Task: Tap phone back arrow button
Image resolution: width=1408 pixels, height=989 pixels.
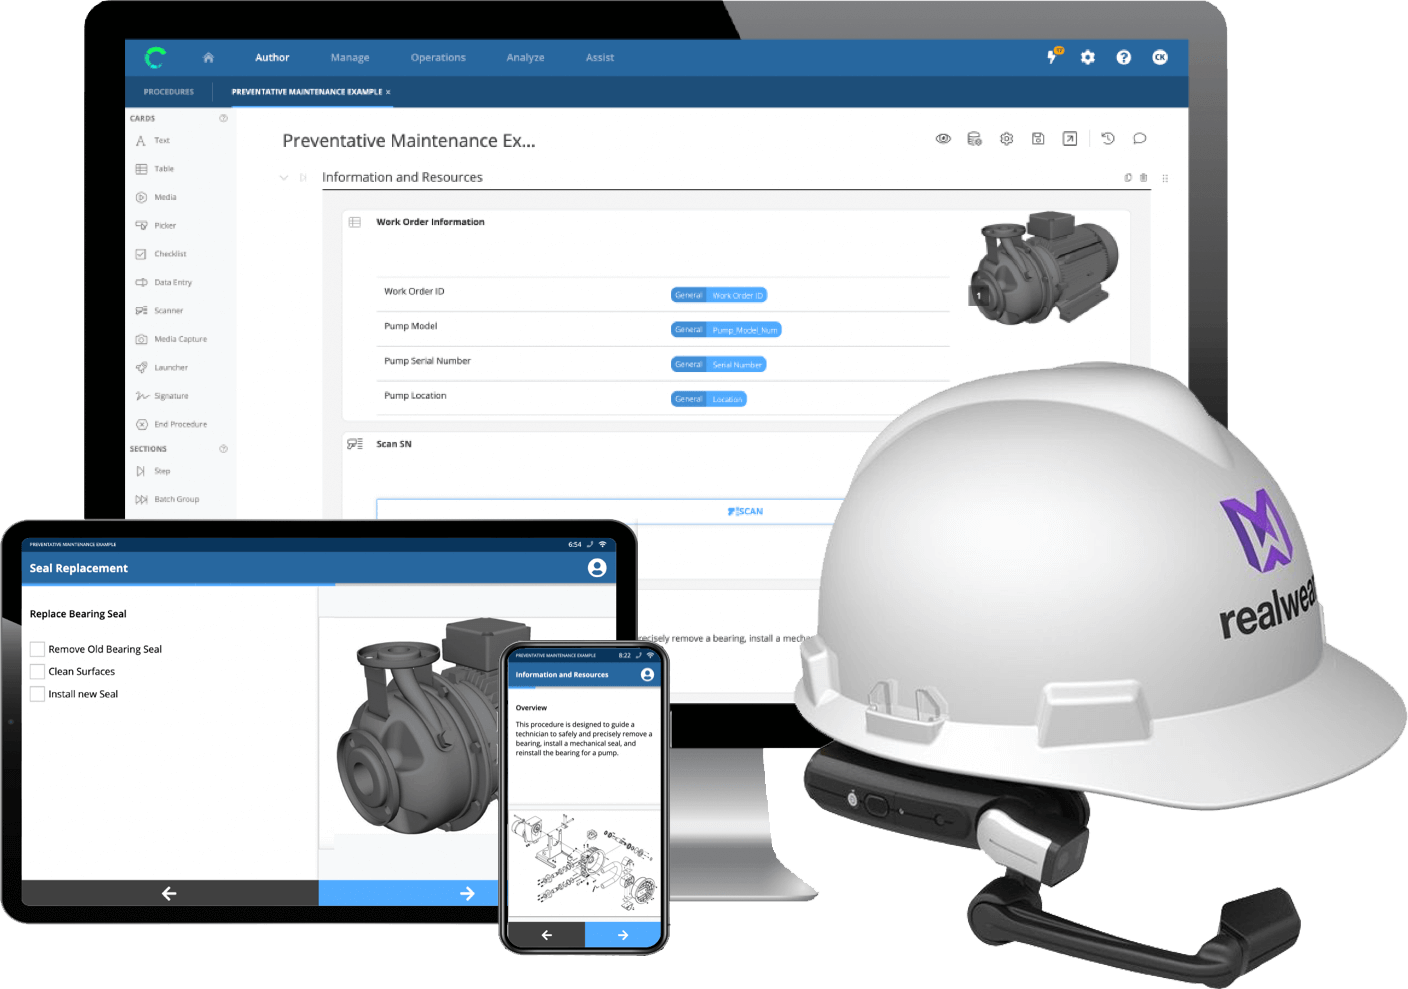Action: point(546,935)
